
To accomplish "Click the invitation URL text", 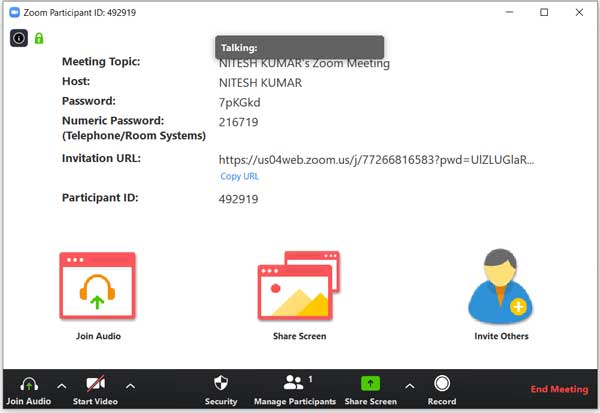I will [x=376, y=160].
